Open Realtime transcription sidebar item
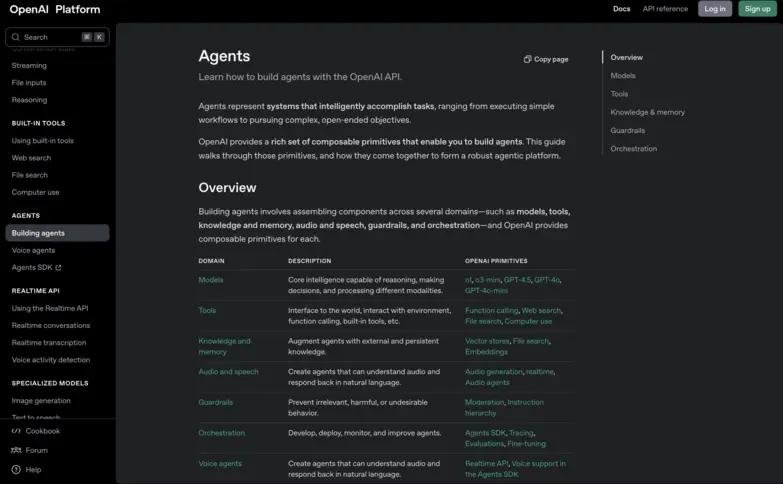 pyautogui.click(x=48, y=343)
